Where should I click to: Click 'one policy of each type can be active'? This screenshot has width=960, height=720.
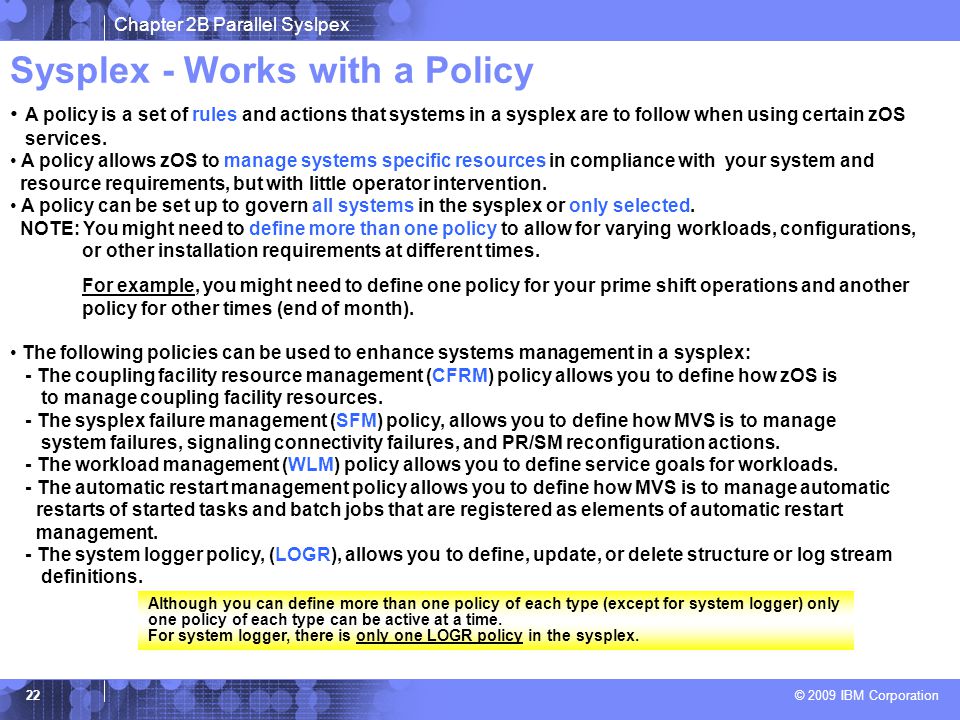pyautogui.click(x=325, y=620)
